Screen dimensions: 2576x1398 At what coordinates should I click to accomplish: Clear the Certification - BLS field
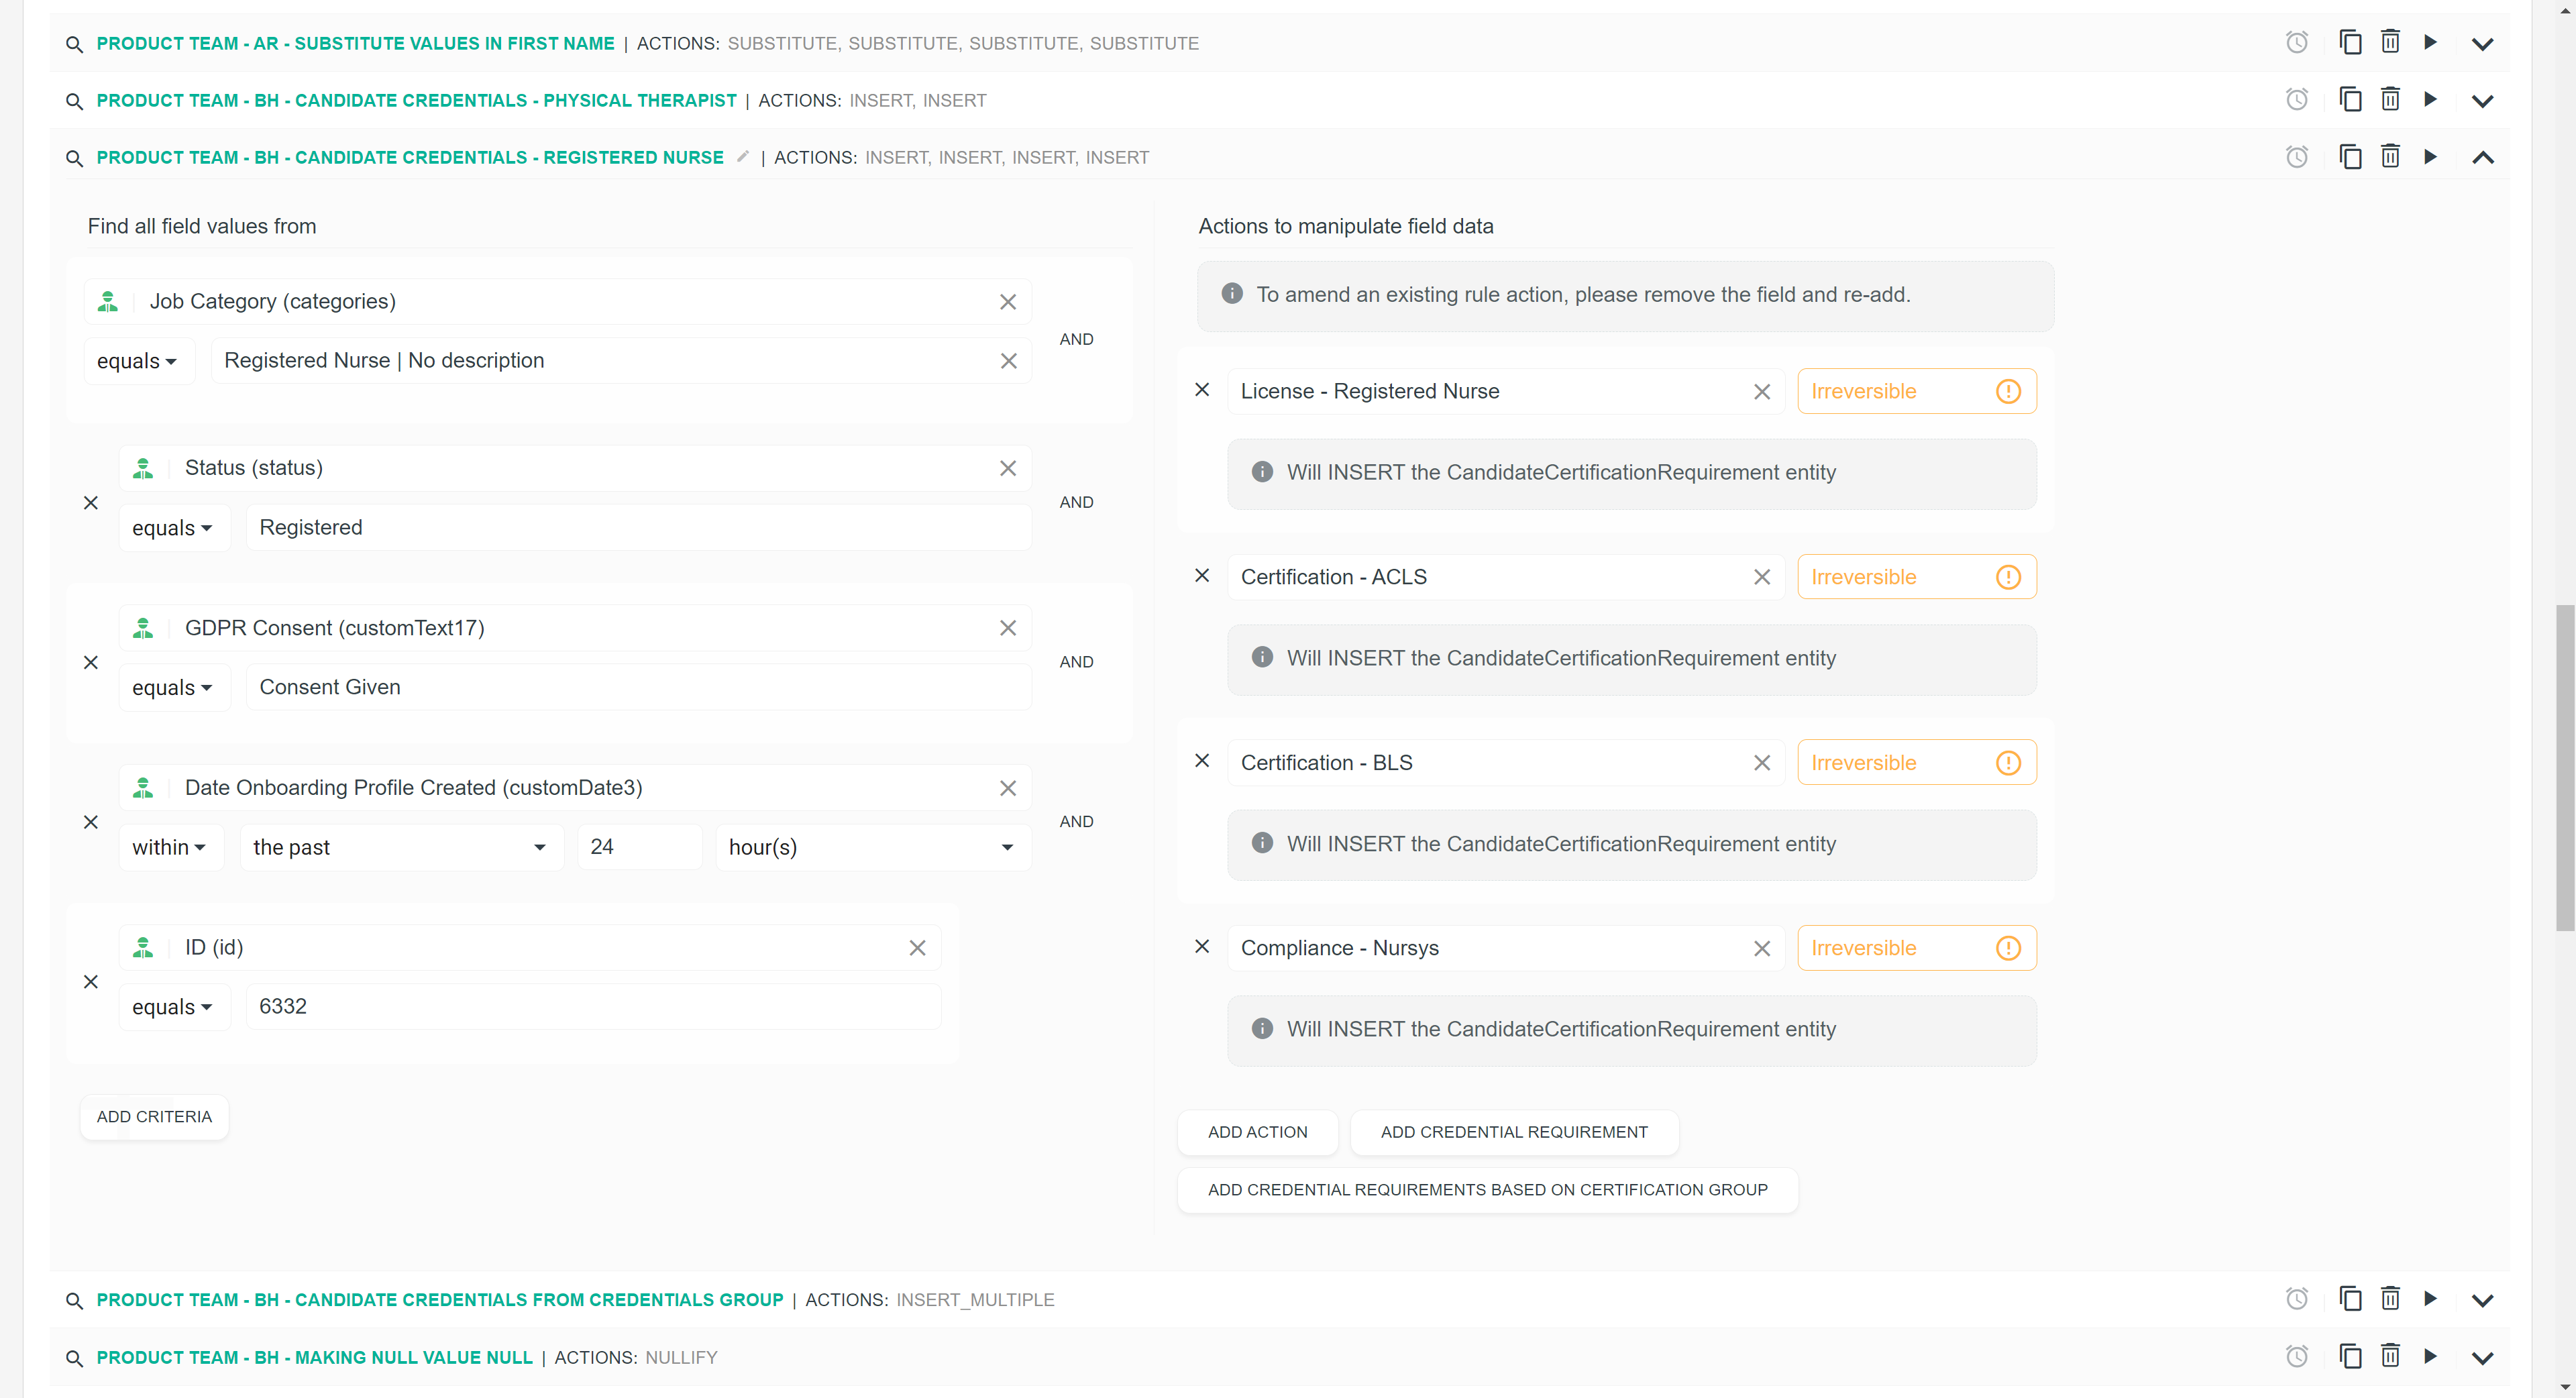tap(1762, 763)
